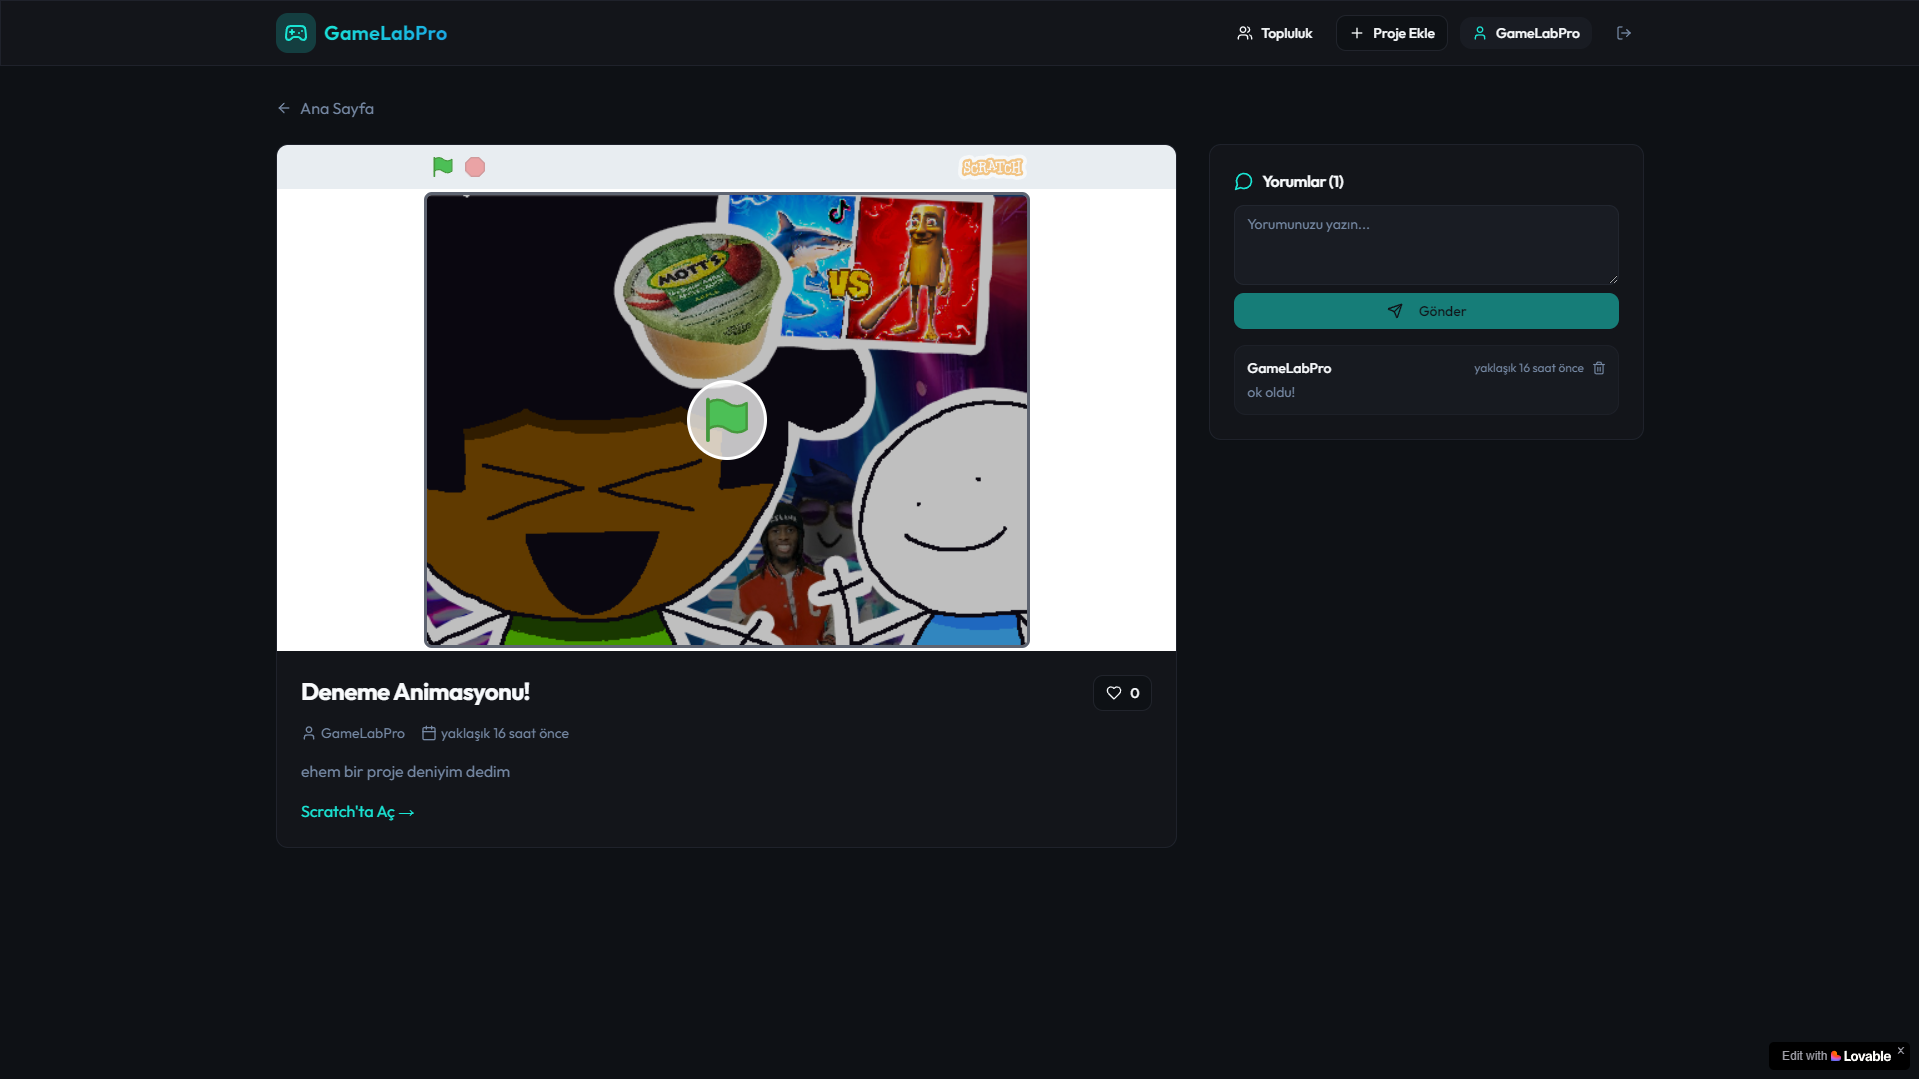Click the GameLabPro gamepad logo icon
Image resolution: width=1919 pixels, height=1079 pixels.
click(x=296, y=33)
